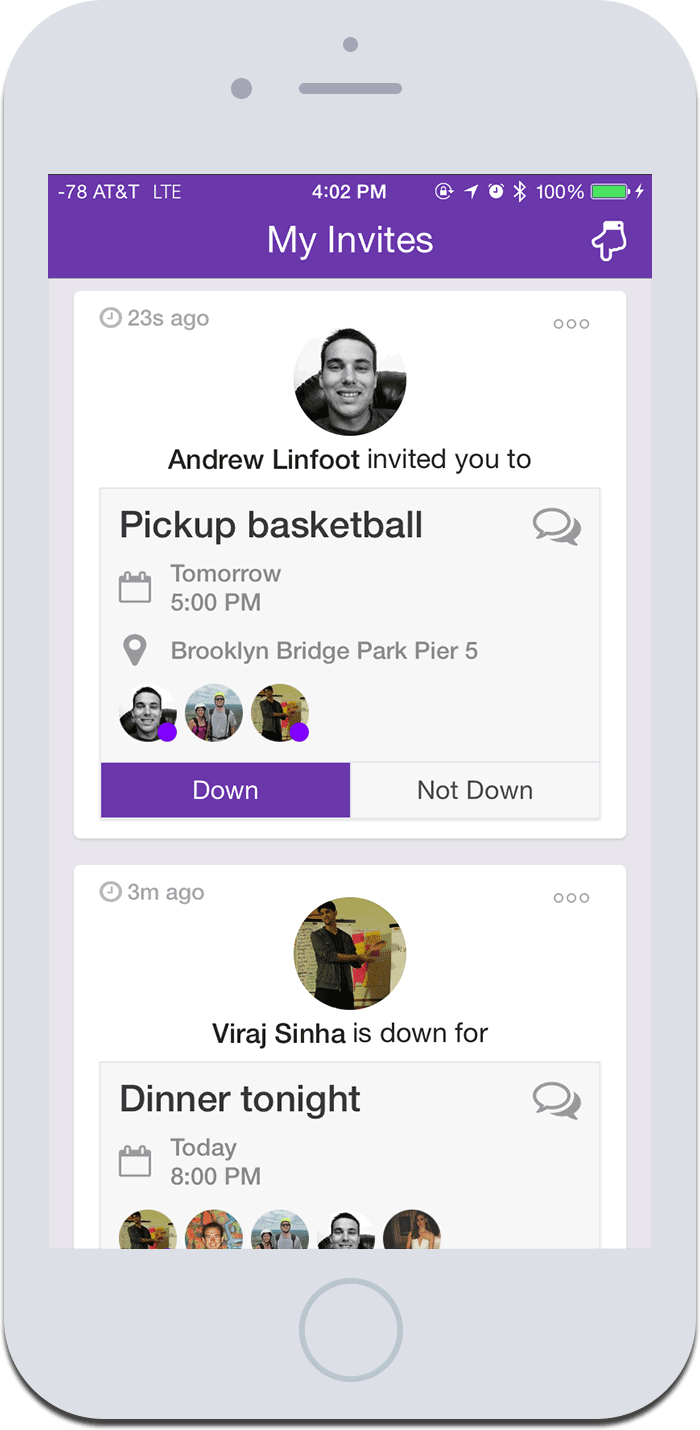Tap the clock icon beside 23s ago
700x1430 pixels.
111,318
